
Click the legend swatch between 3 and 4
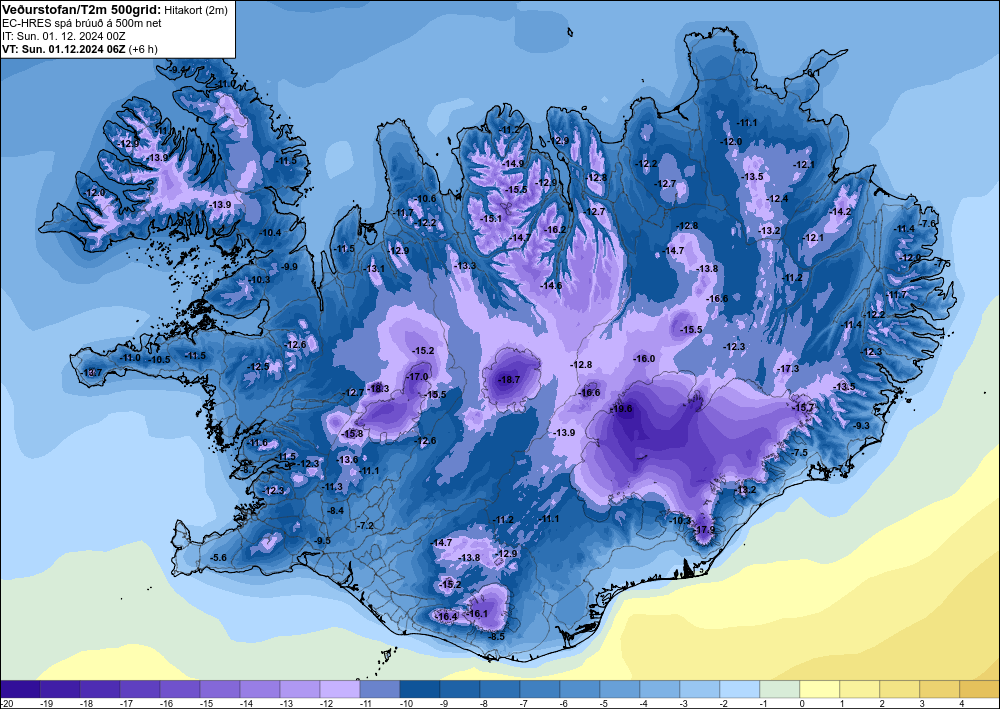click(940, 689)
